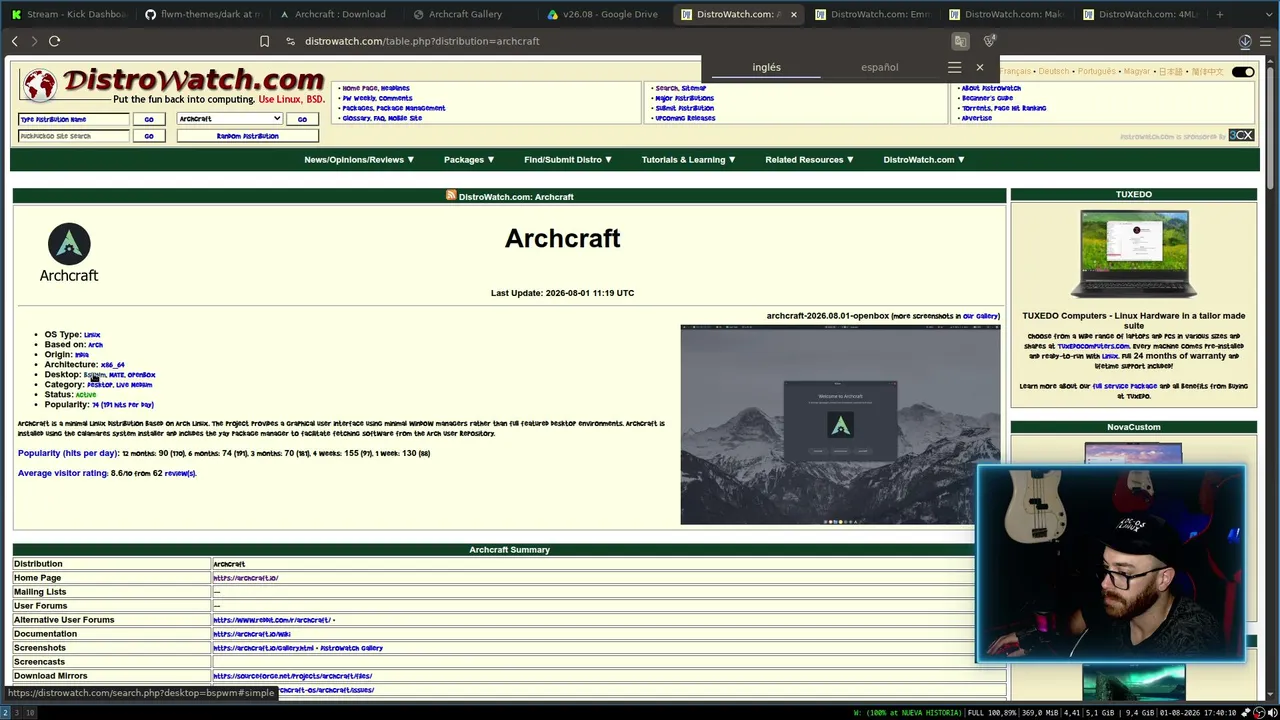
Task: Select inglés in the translation popup
Action: 766,67
